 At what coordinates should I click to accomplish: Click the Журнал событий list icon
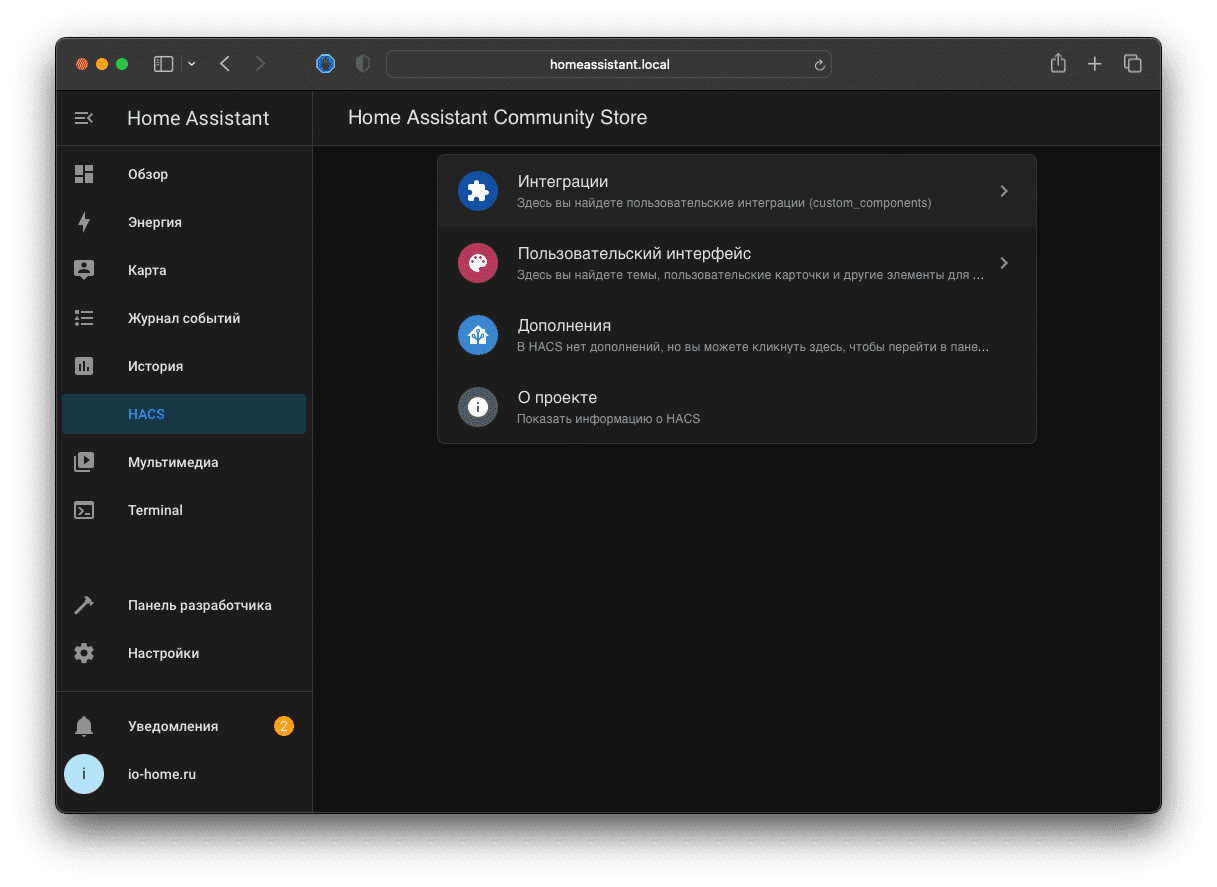84,318
